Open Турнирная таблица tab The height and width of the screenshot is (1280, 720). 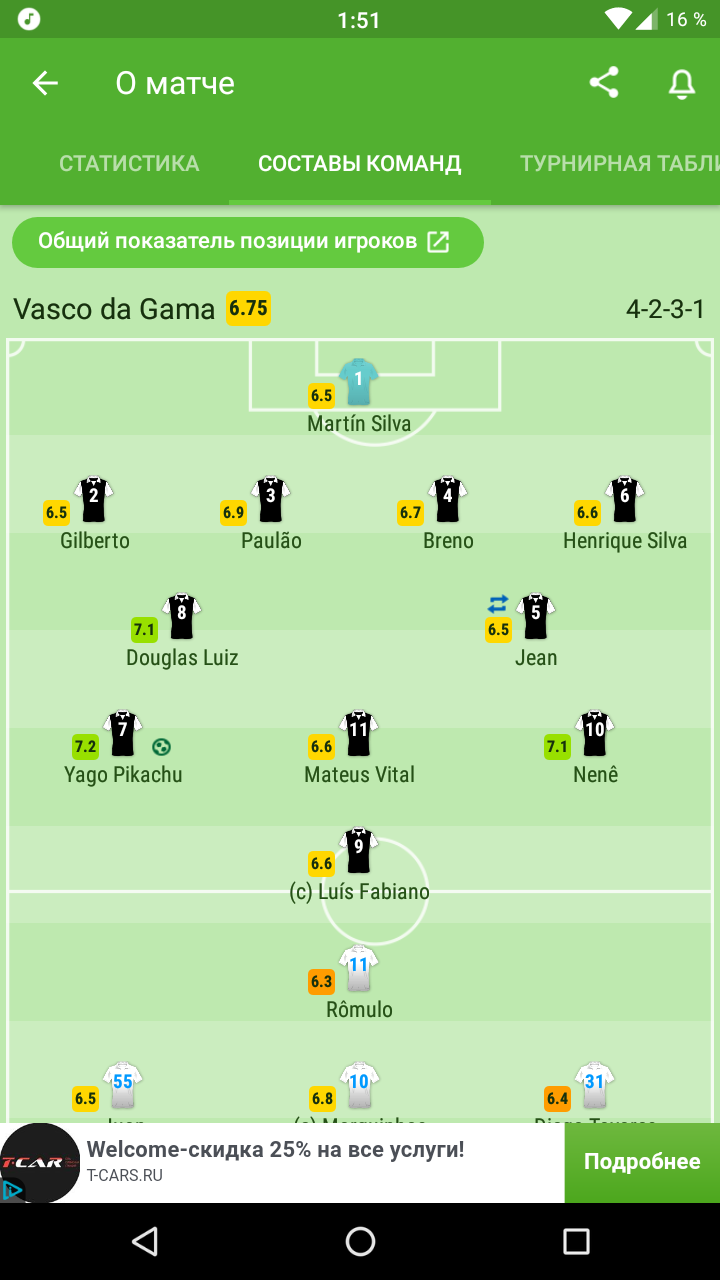tap(620, 164)
